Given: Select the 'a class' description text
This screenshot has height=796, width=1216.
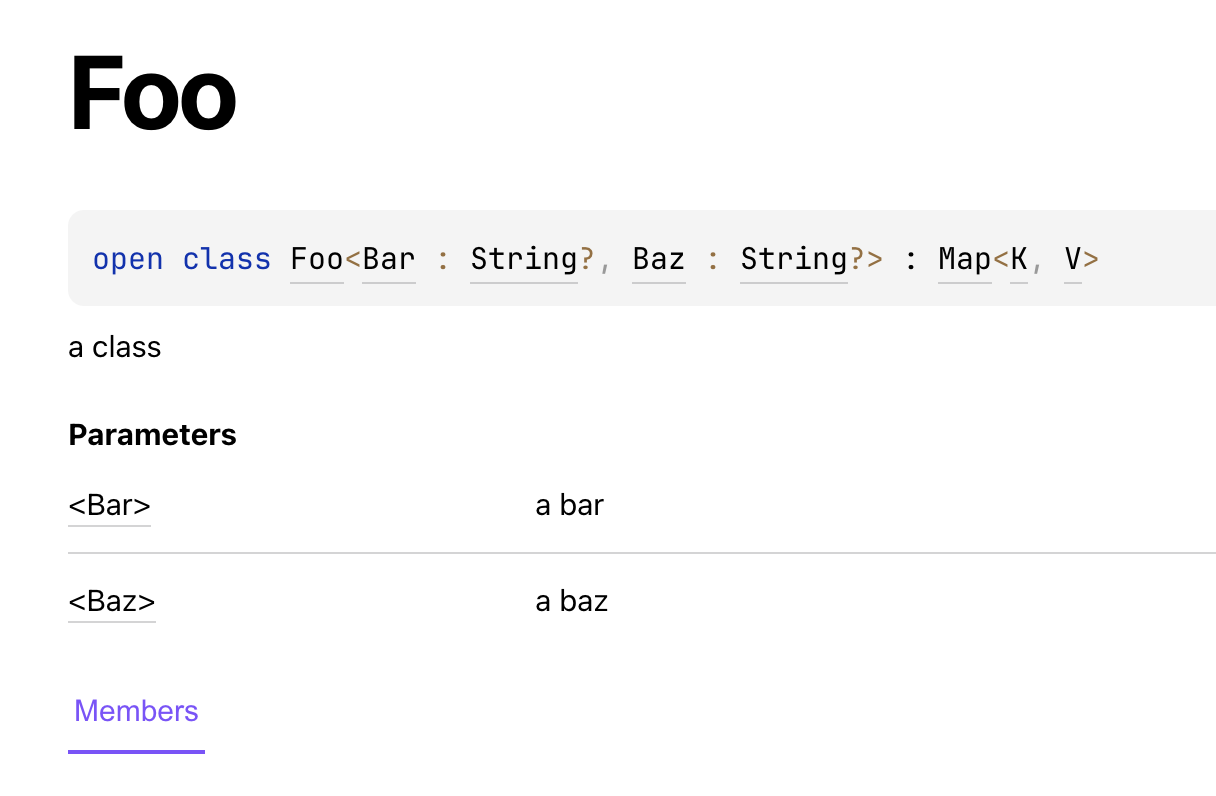Looking at the screenshot, I should [x=114, y=347].
